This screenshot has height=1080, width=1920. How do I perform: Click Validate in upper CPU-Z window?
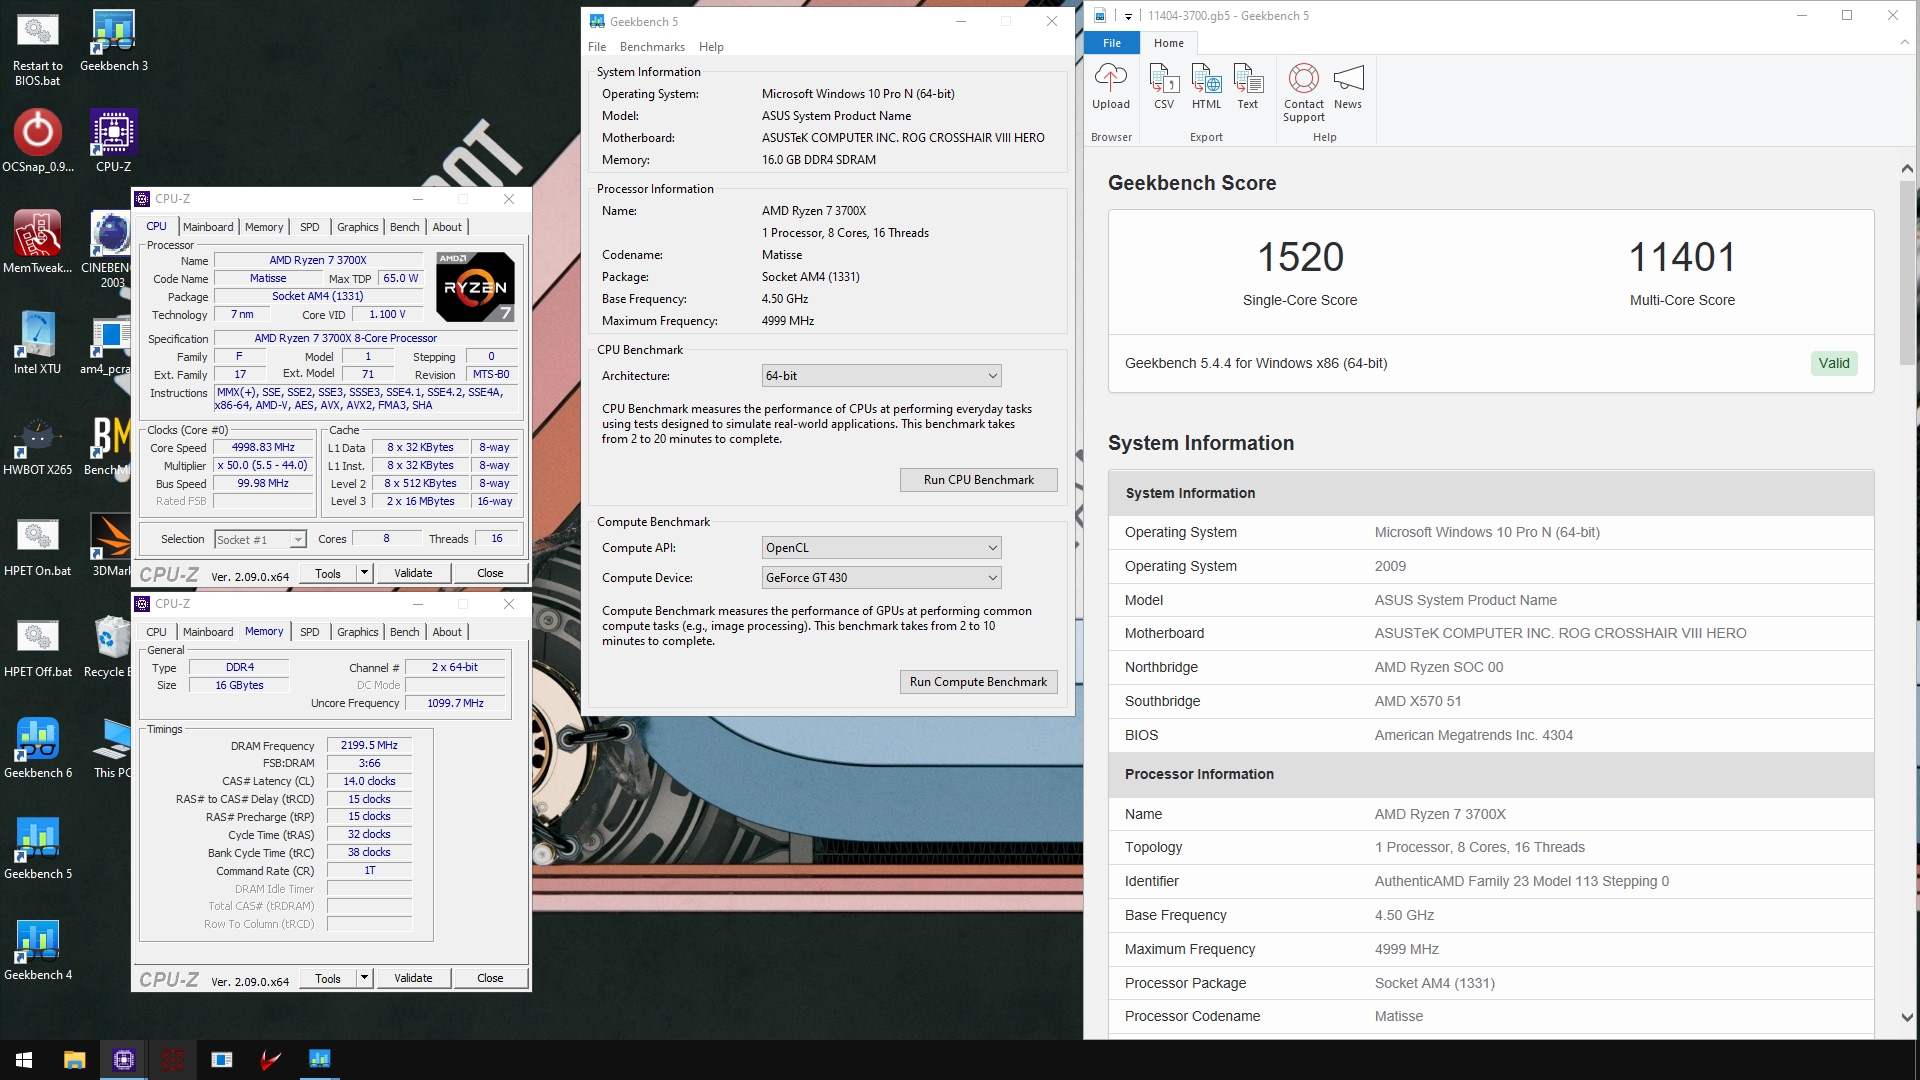click(x=413, y=573)
